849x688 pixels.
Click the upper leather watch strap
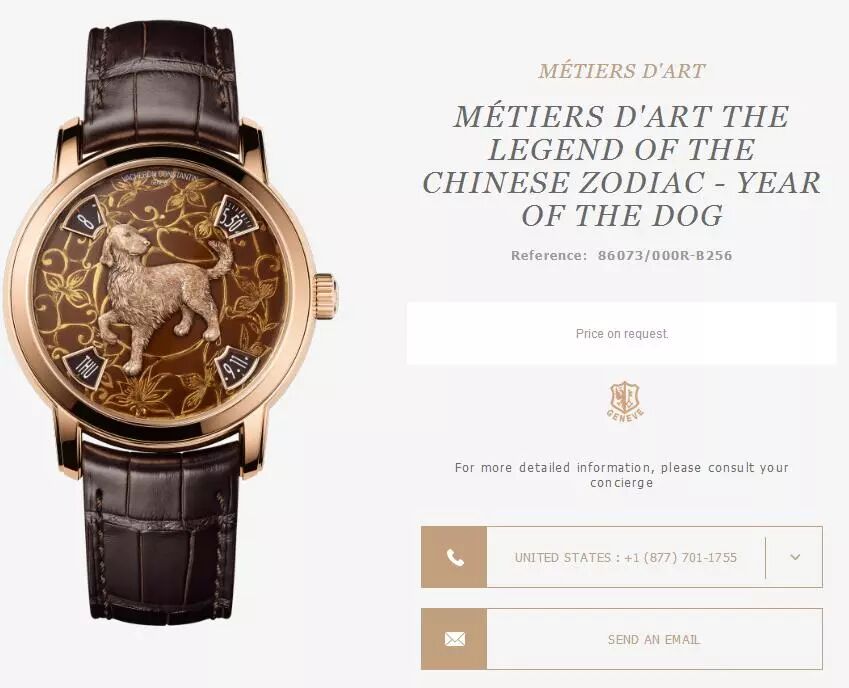(161, 87)
